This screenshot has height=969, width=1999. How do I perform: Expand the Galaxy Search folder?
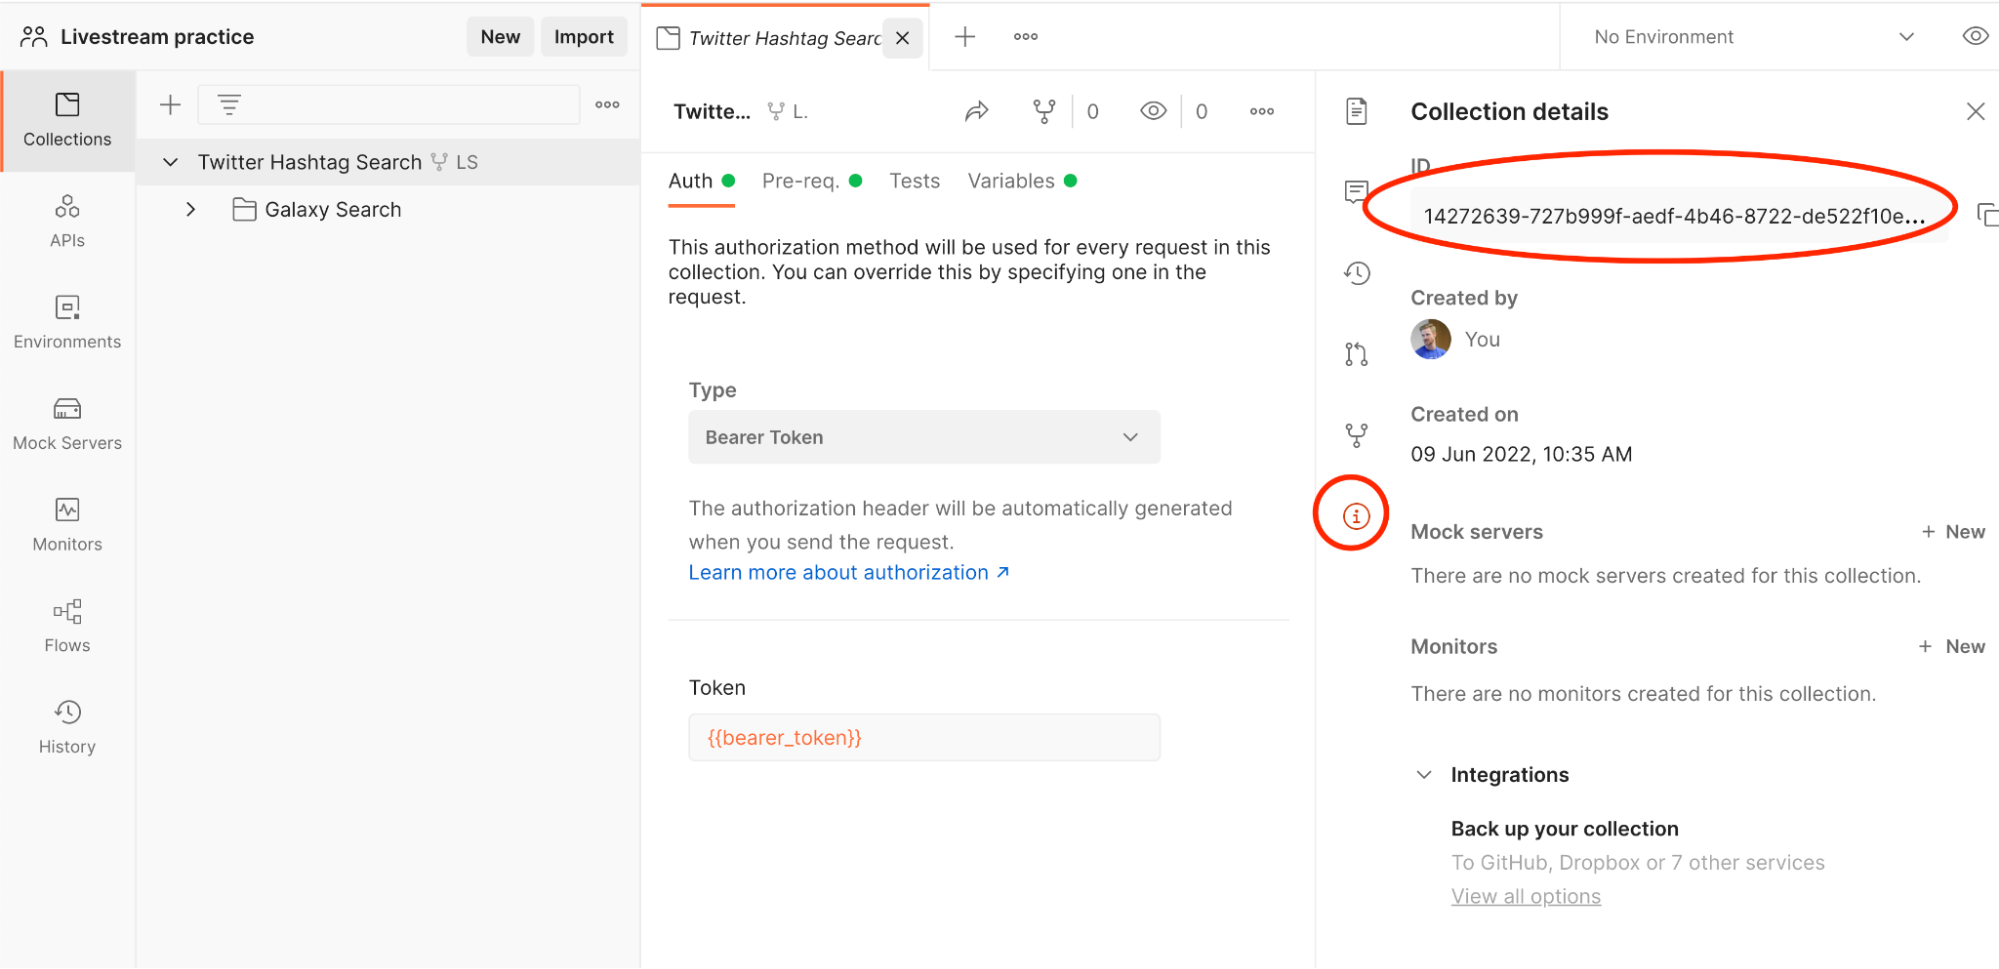(x=191, y=210)
